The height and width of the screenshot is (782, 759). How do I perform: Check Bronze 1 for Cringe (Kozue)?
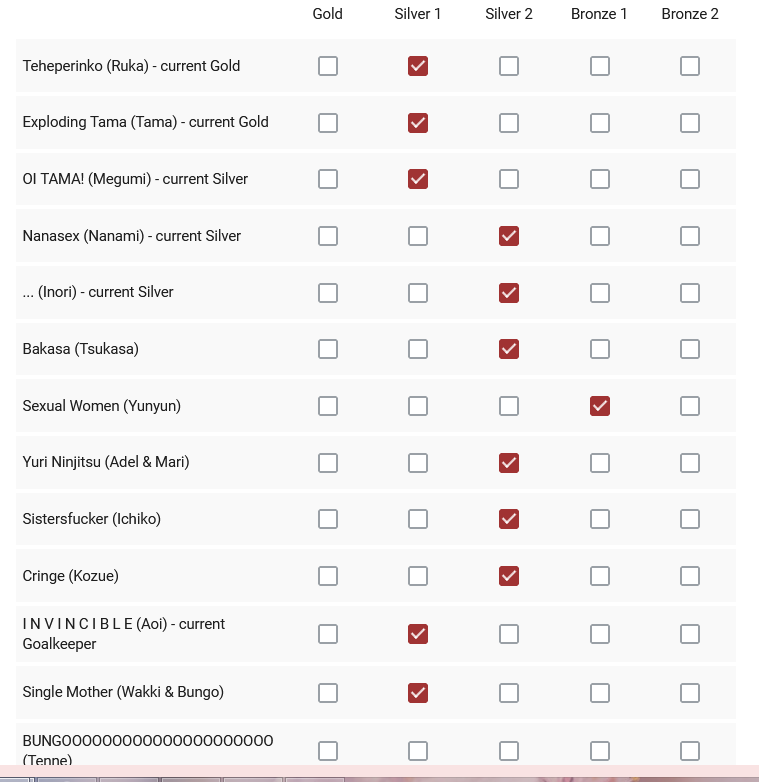599,576
